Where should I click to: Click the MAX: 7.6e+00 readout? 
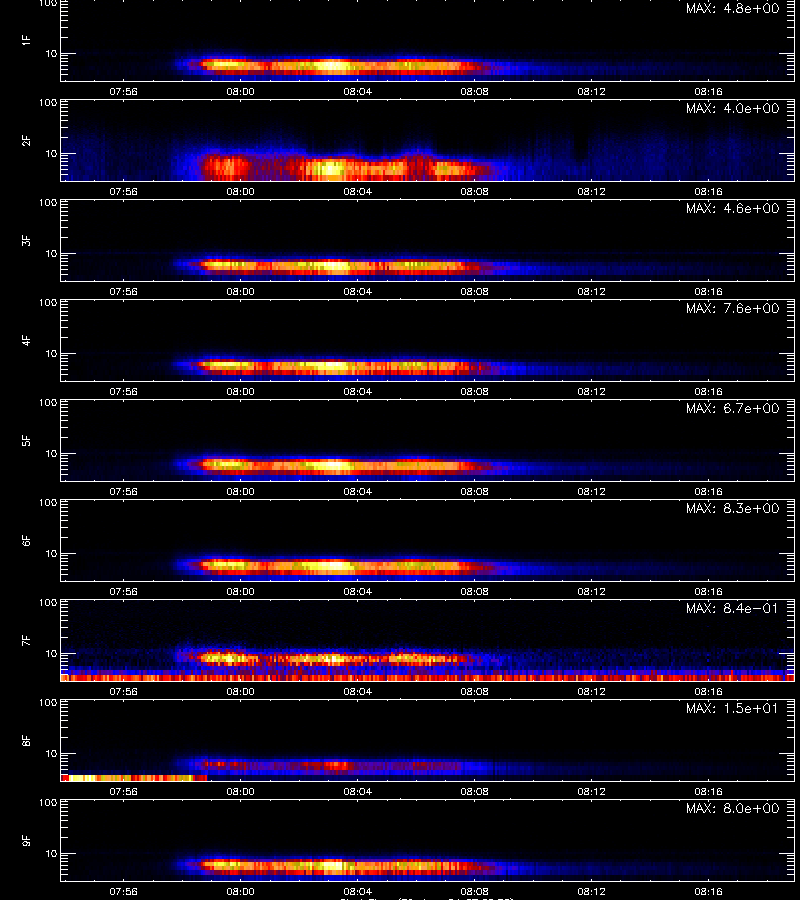point(732,308)
